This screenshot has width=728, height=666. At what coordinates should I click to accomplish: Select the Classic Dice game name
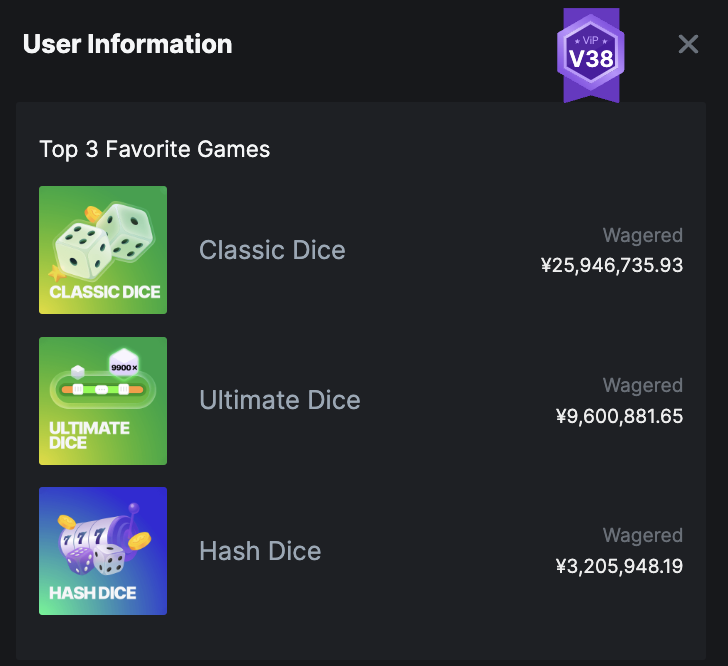(x=272, y=250)
